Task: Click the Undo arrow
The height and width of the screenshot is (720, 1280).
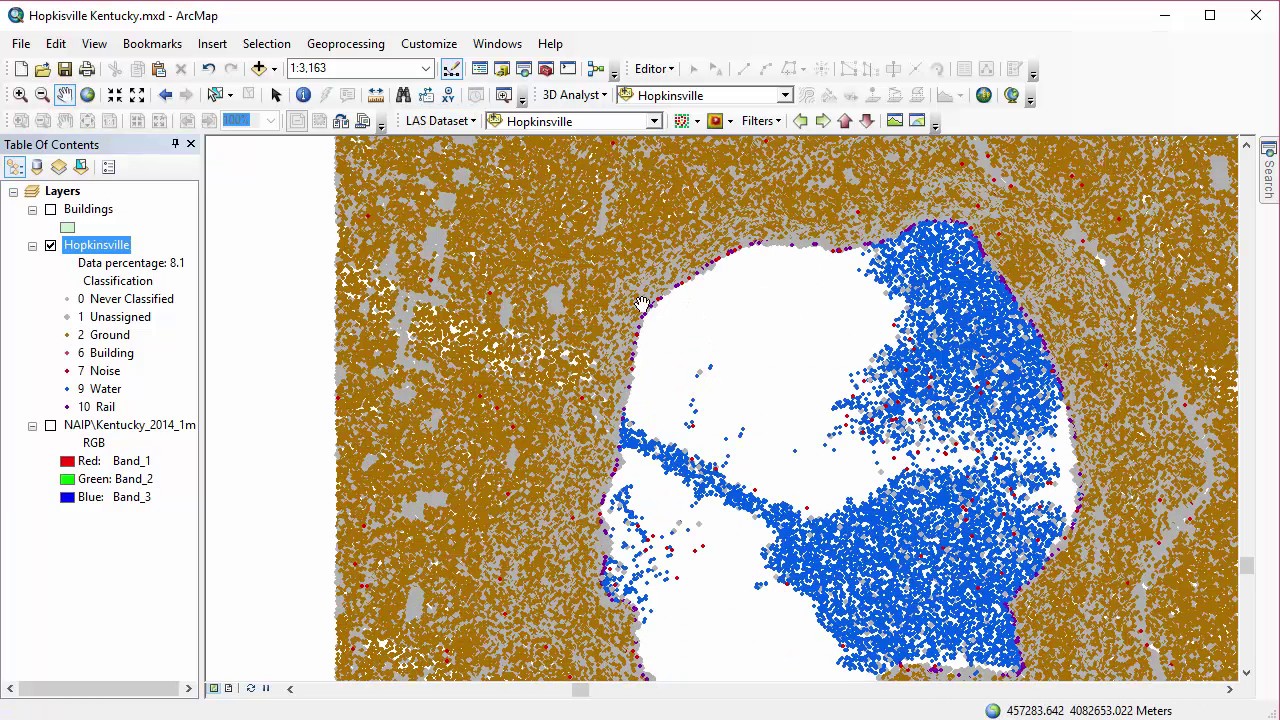Action: [x=208, y=68]
